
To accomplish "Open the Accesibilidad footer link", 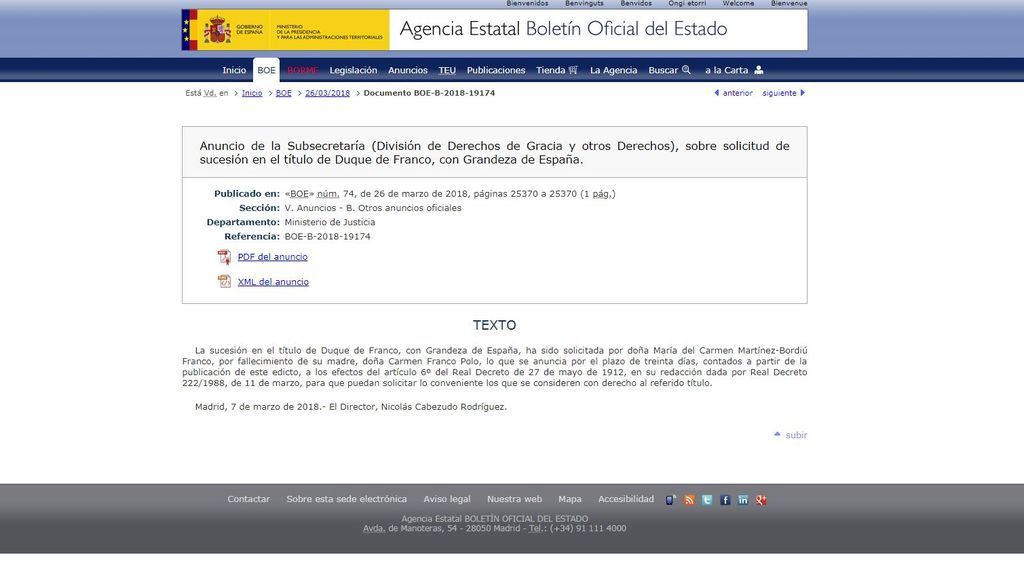I will pos(626,499).
